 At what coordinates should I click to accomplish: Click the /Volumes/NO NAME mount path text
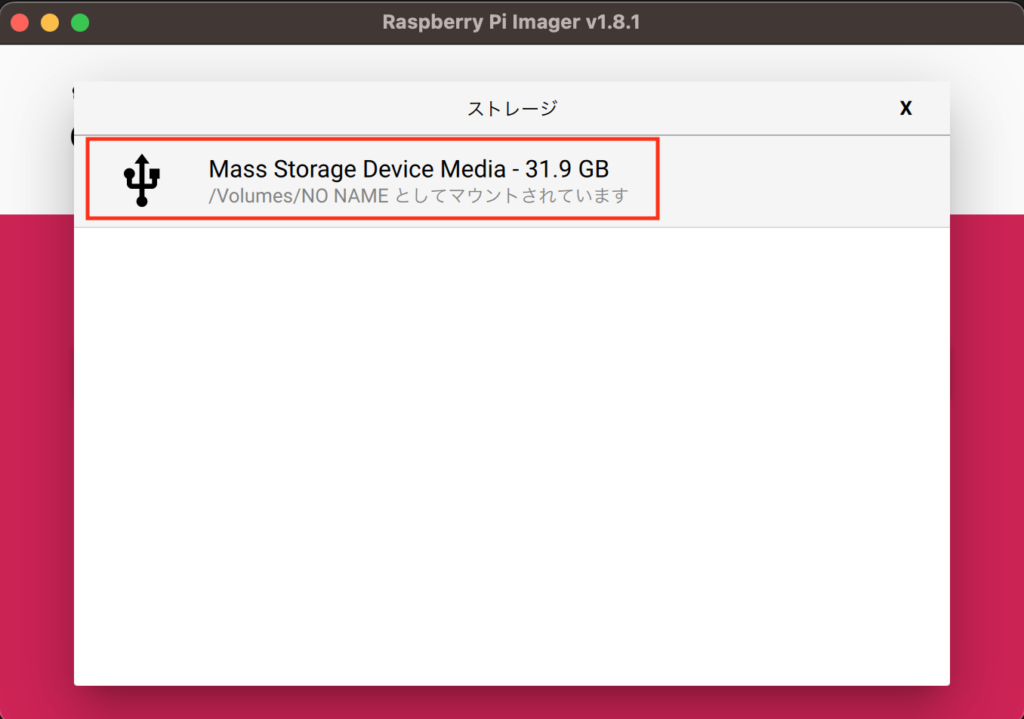tap(298, 196)
